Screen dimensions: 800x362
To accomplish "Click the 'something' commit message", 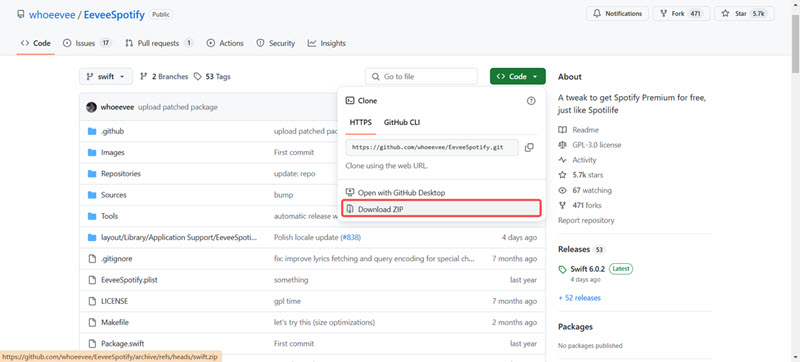I will point(291,280).
